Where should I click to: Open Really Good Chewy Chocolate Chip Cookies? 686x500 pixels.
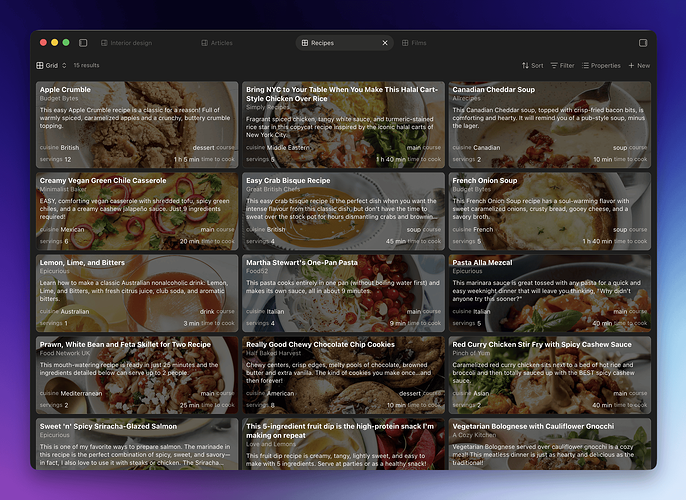[x=320, y=344]
